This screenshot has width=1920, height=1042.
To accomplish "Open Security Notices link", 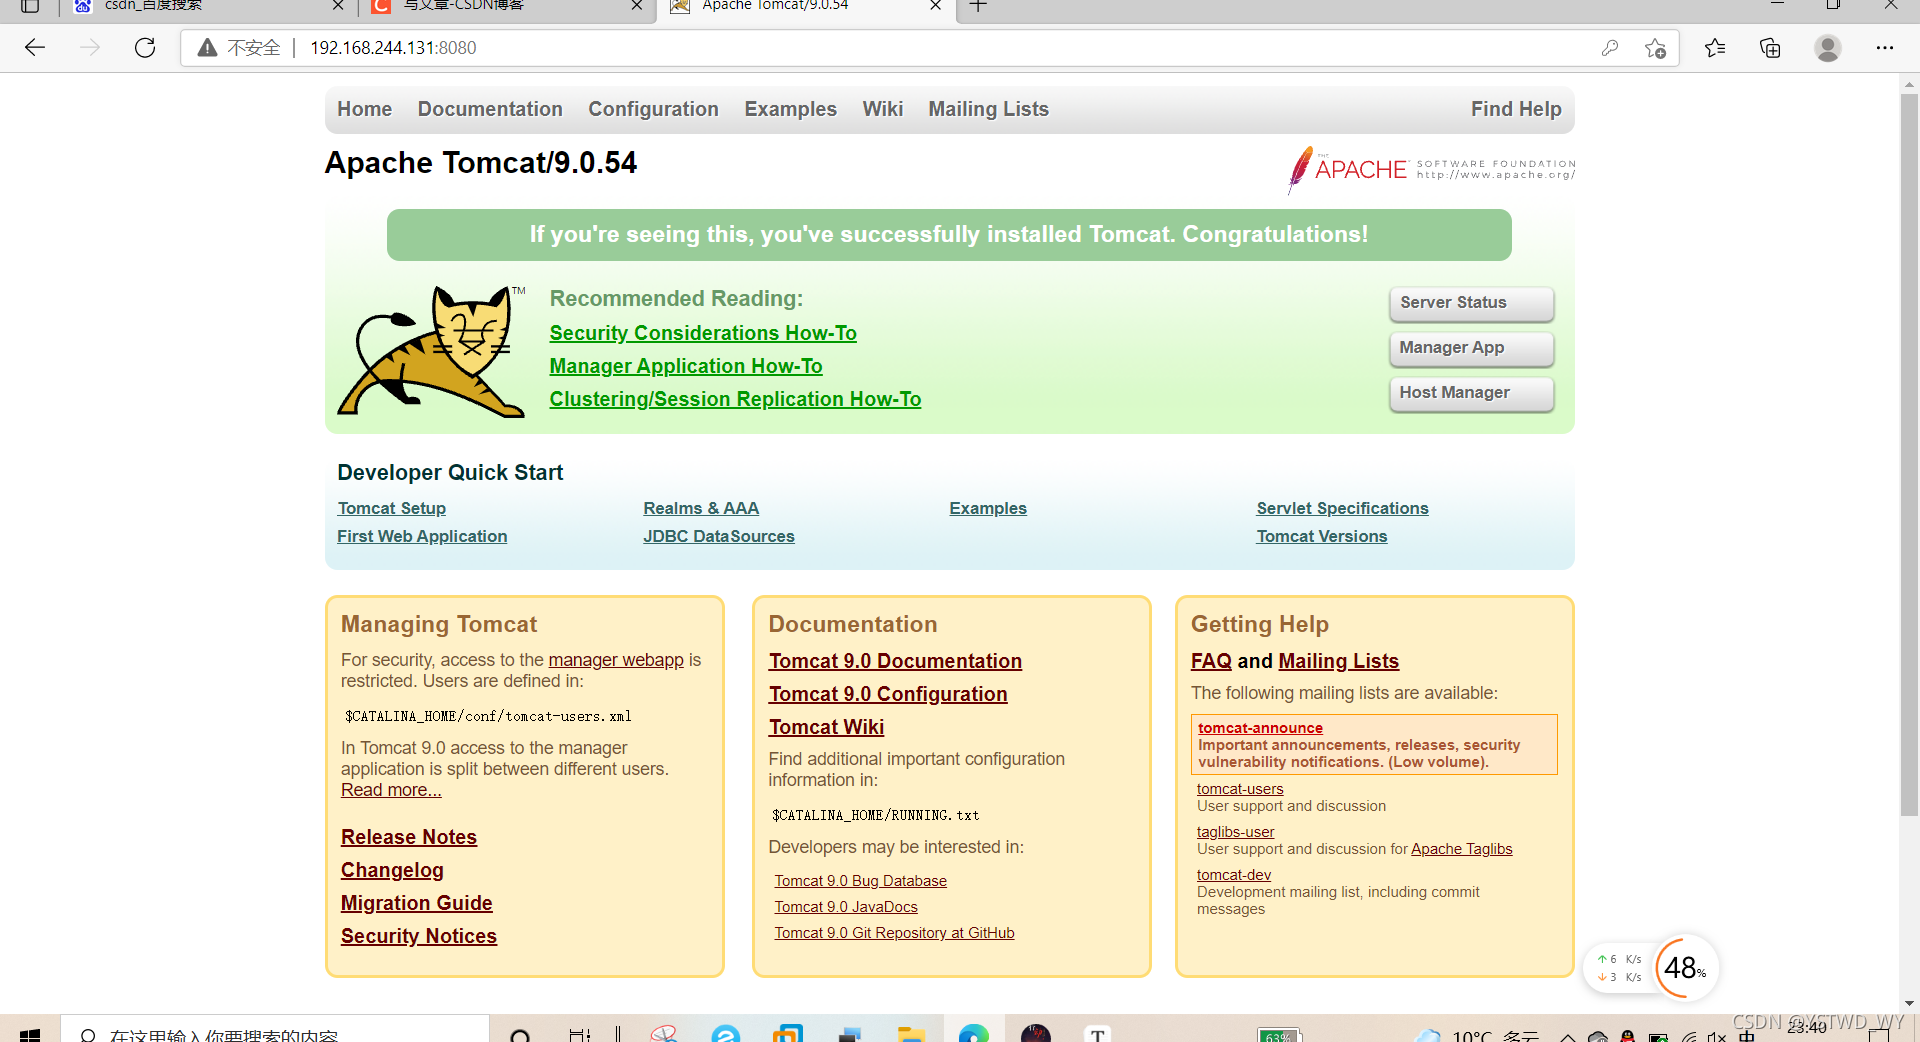I will click(x=419, y=936).
